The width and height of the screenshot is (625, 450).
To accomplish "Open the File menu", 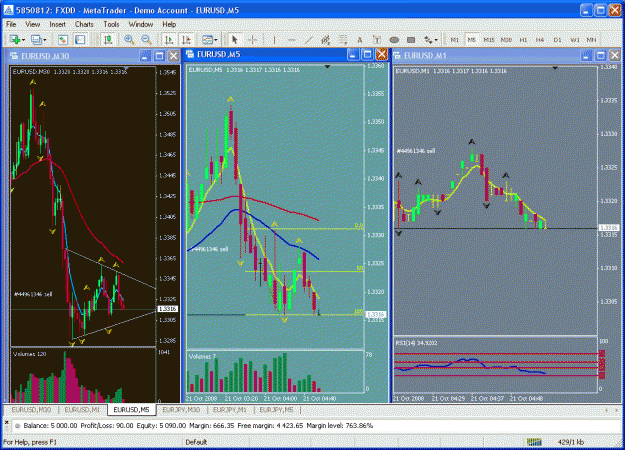I will point(11,24).
